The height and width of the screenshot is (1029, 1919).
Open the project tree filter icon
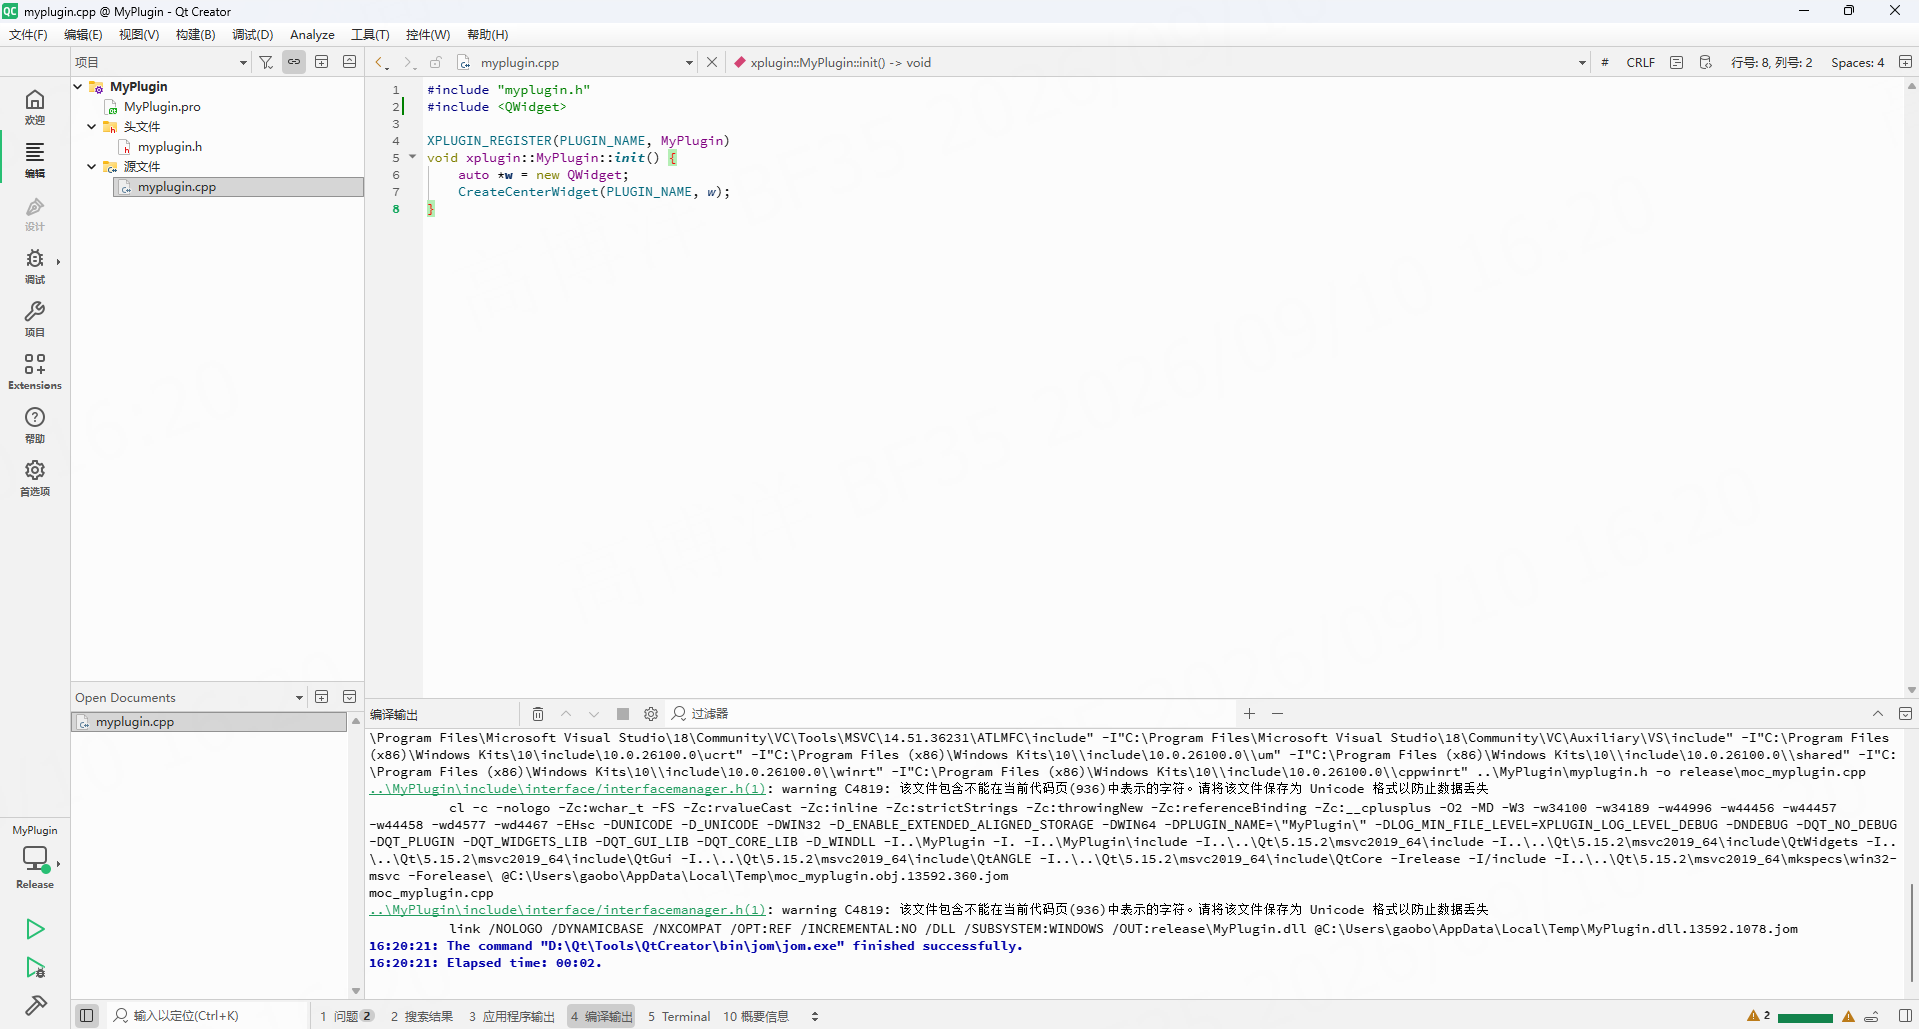pyautogui.click(x=266, y=62)
